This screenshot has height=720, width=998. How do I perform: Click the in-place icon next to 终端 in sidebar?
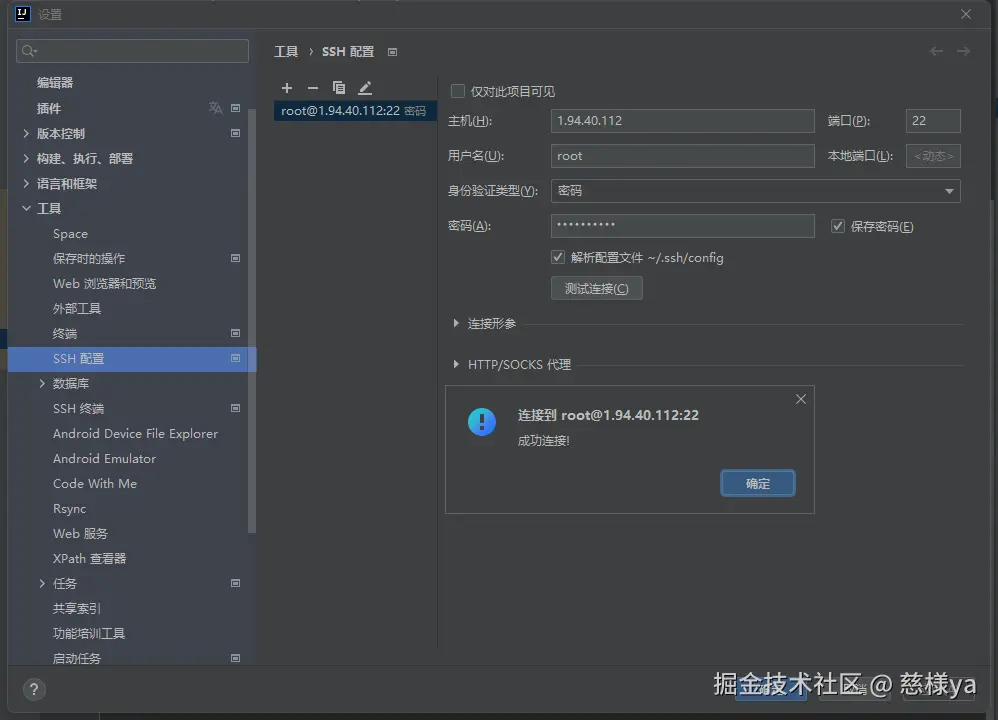[x=235, y=333]
